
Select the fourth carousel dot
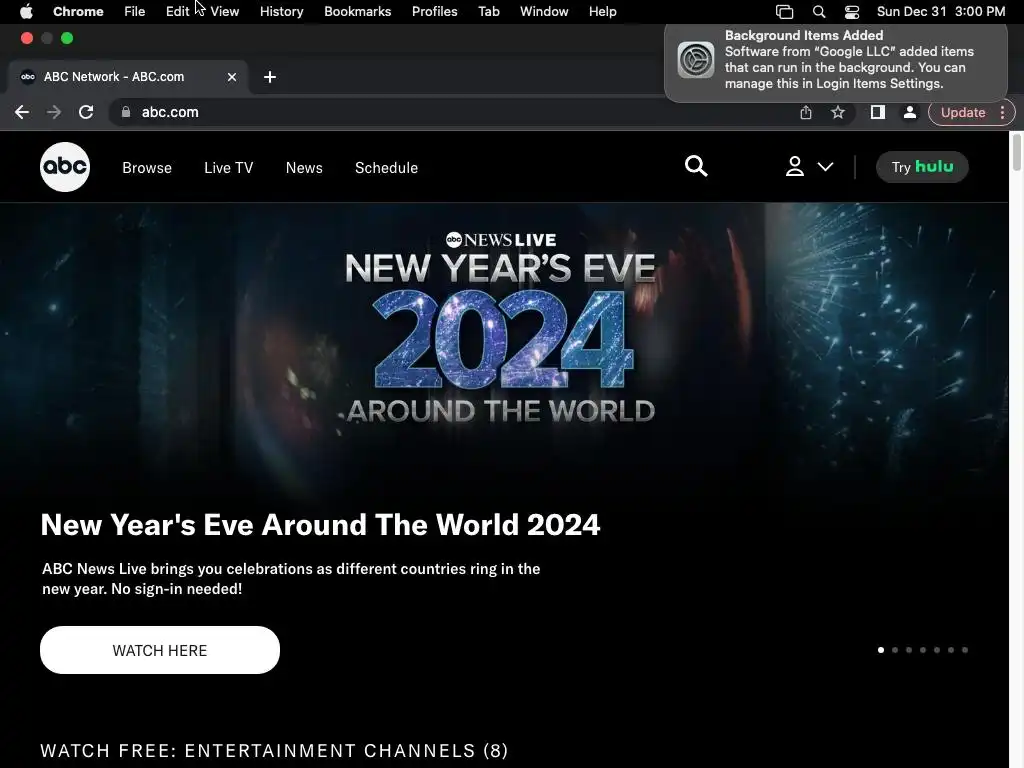pyautogui.click(x=923, y=650)
